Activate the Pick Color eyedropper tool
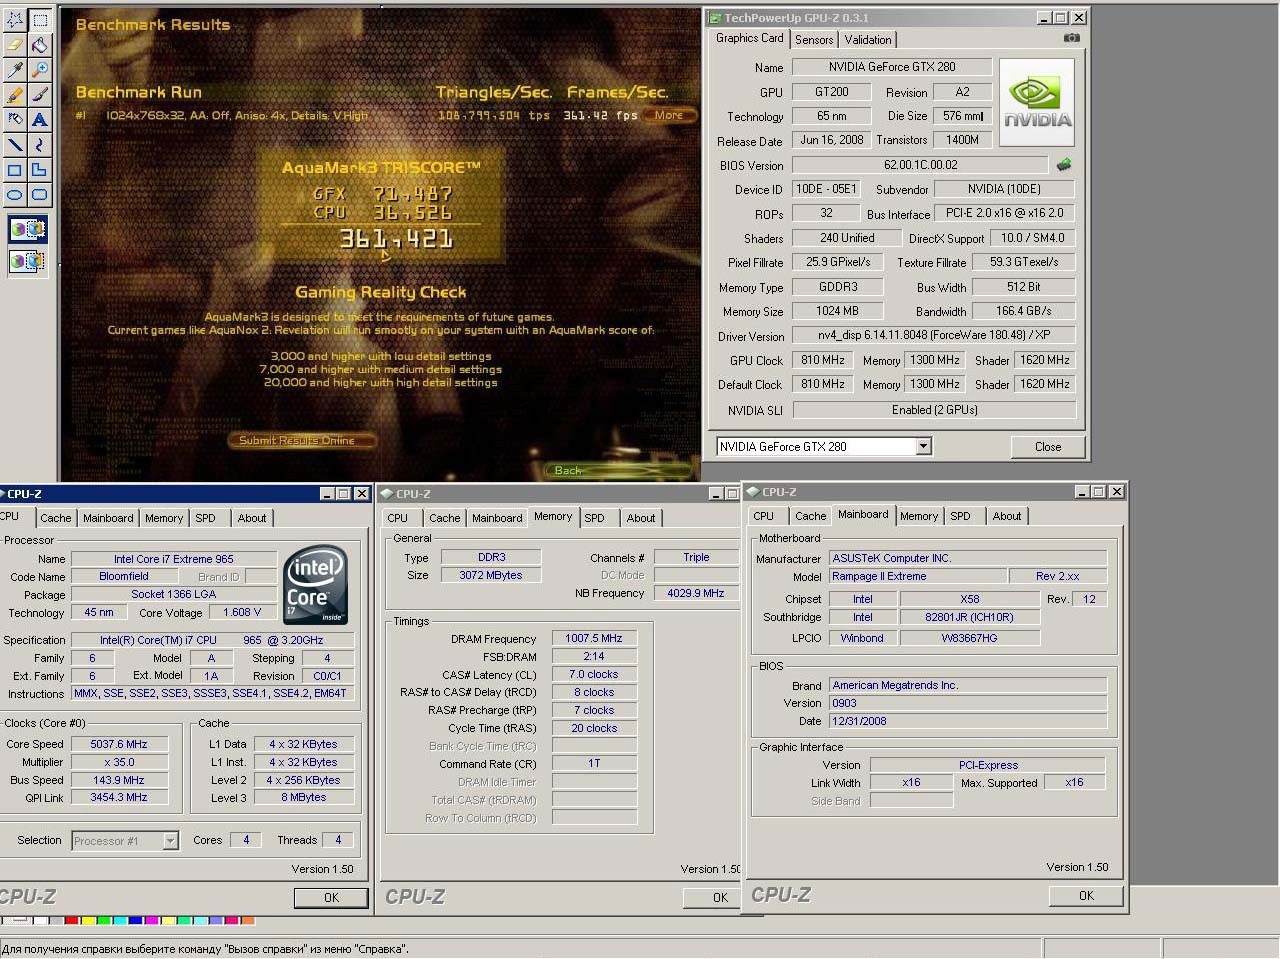 14,69
